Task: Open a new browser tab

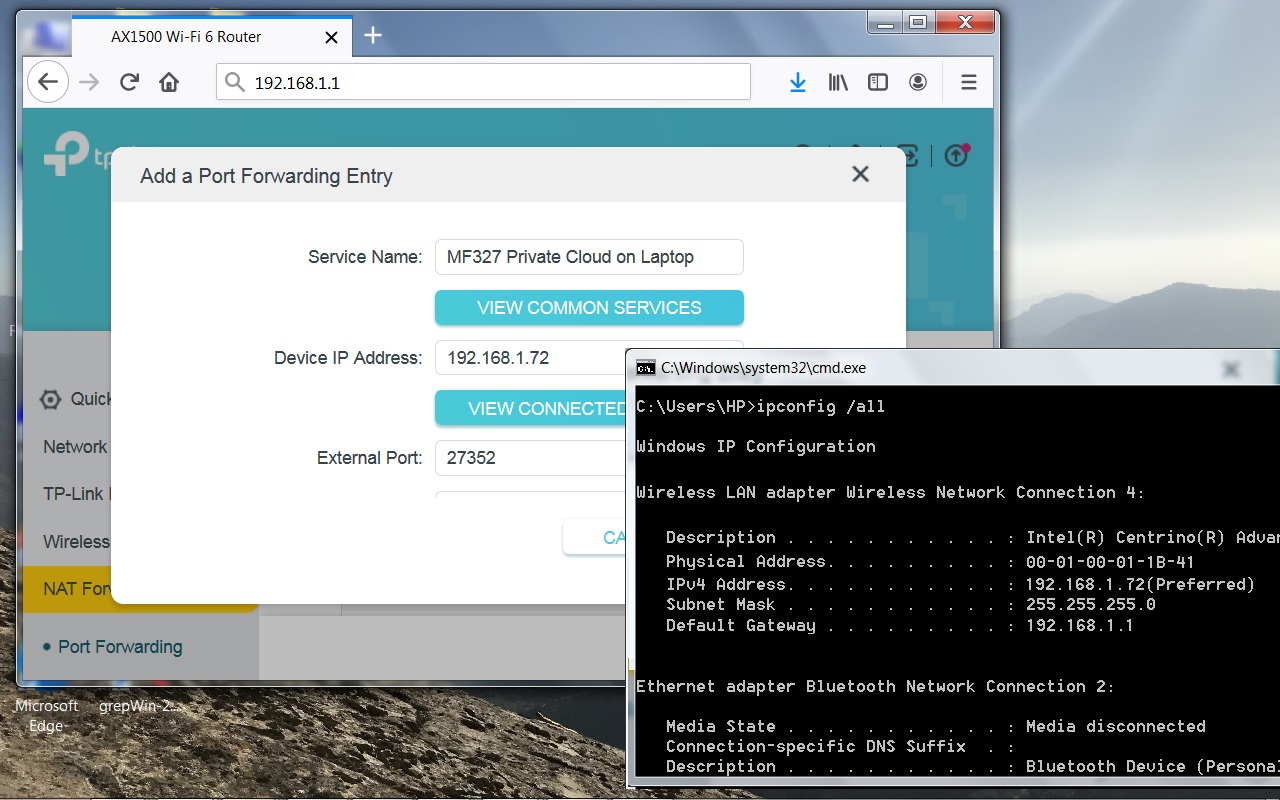Action: [x=373, y=36]
